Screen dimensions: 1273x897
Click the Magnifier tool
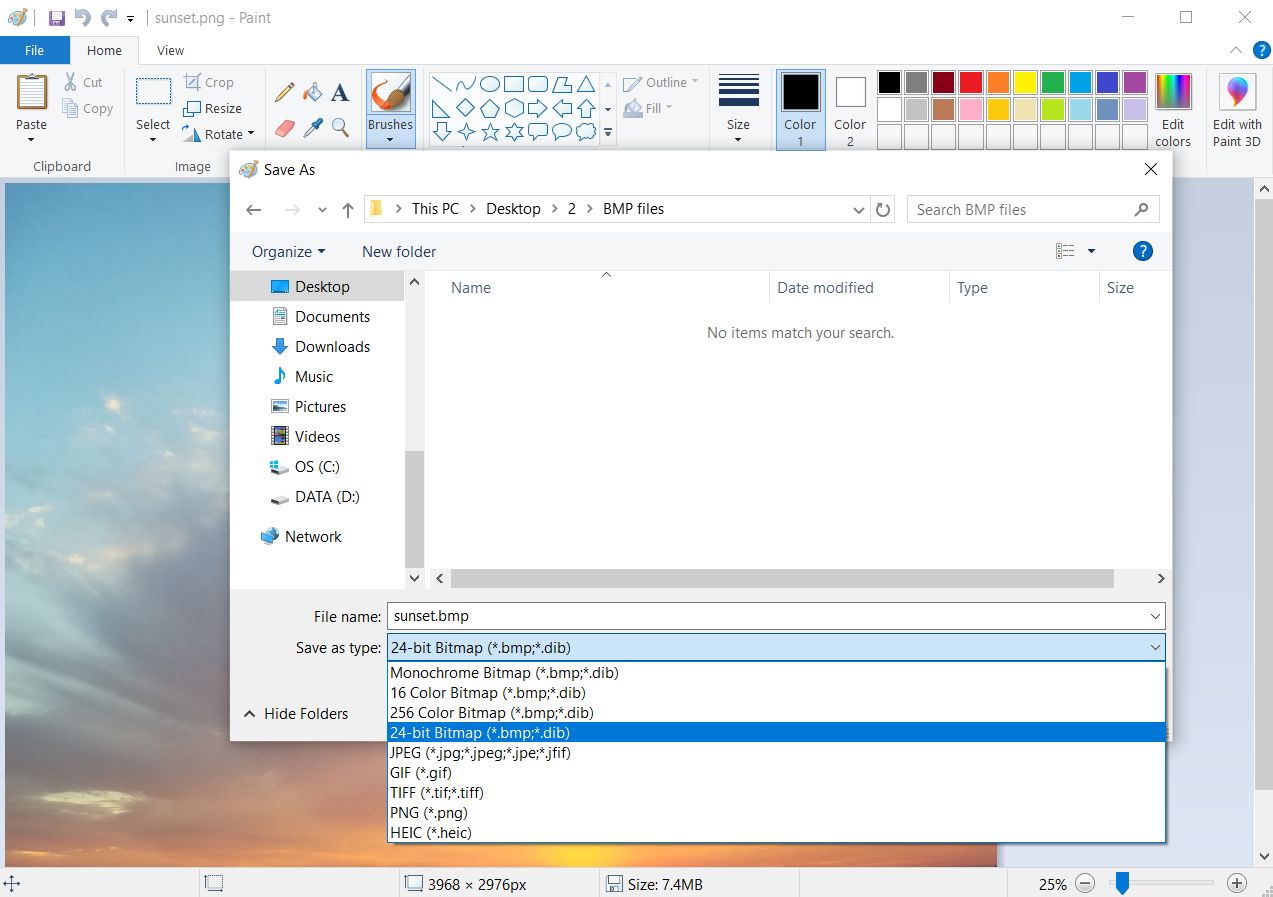click(340, 128)
